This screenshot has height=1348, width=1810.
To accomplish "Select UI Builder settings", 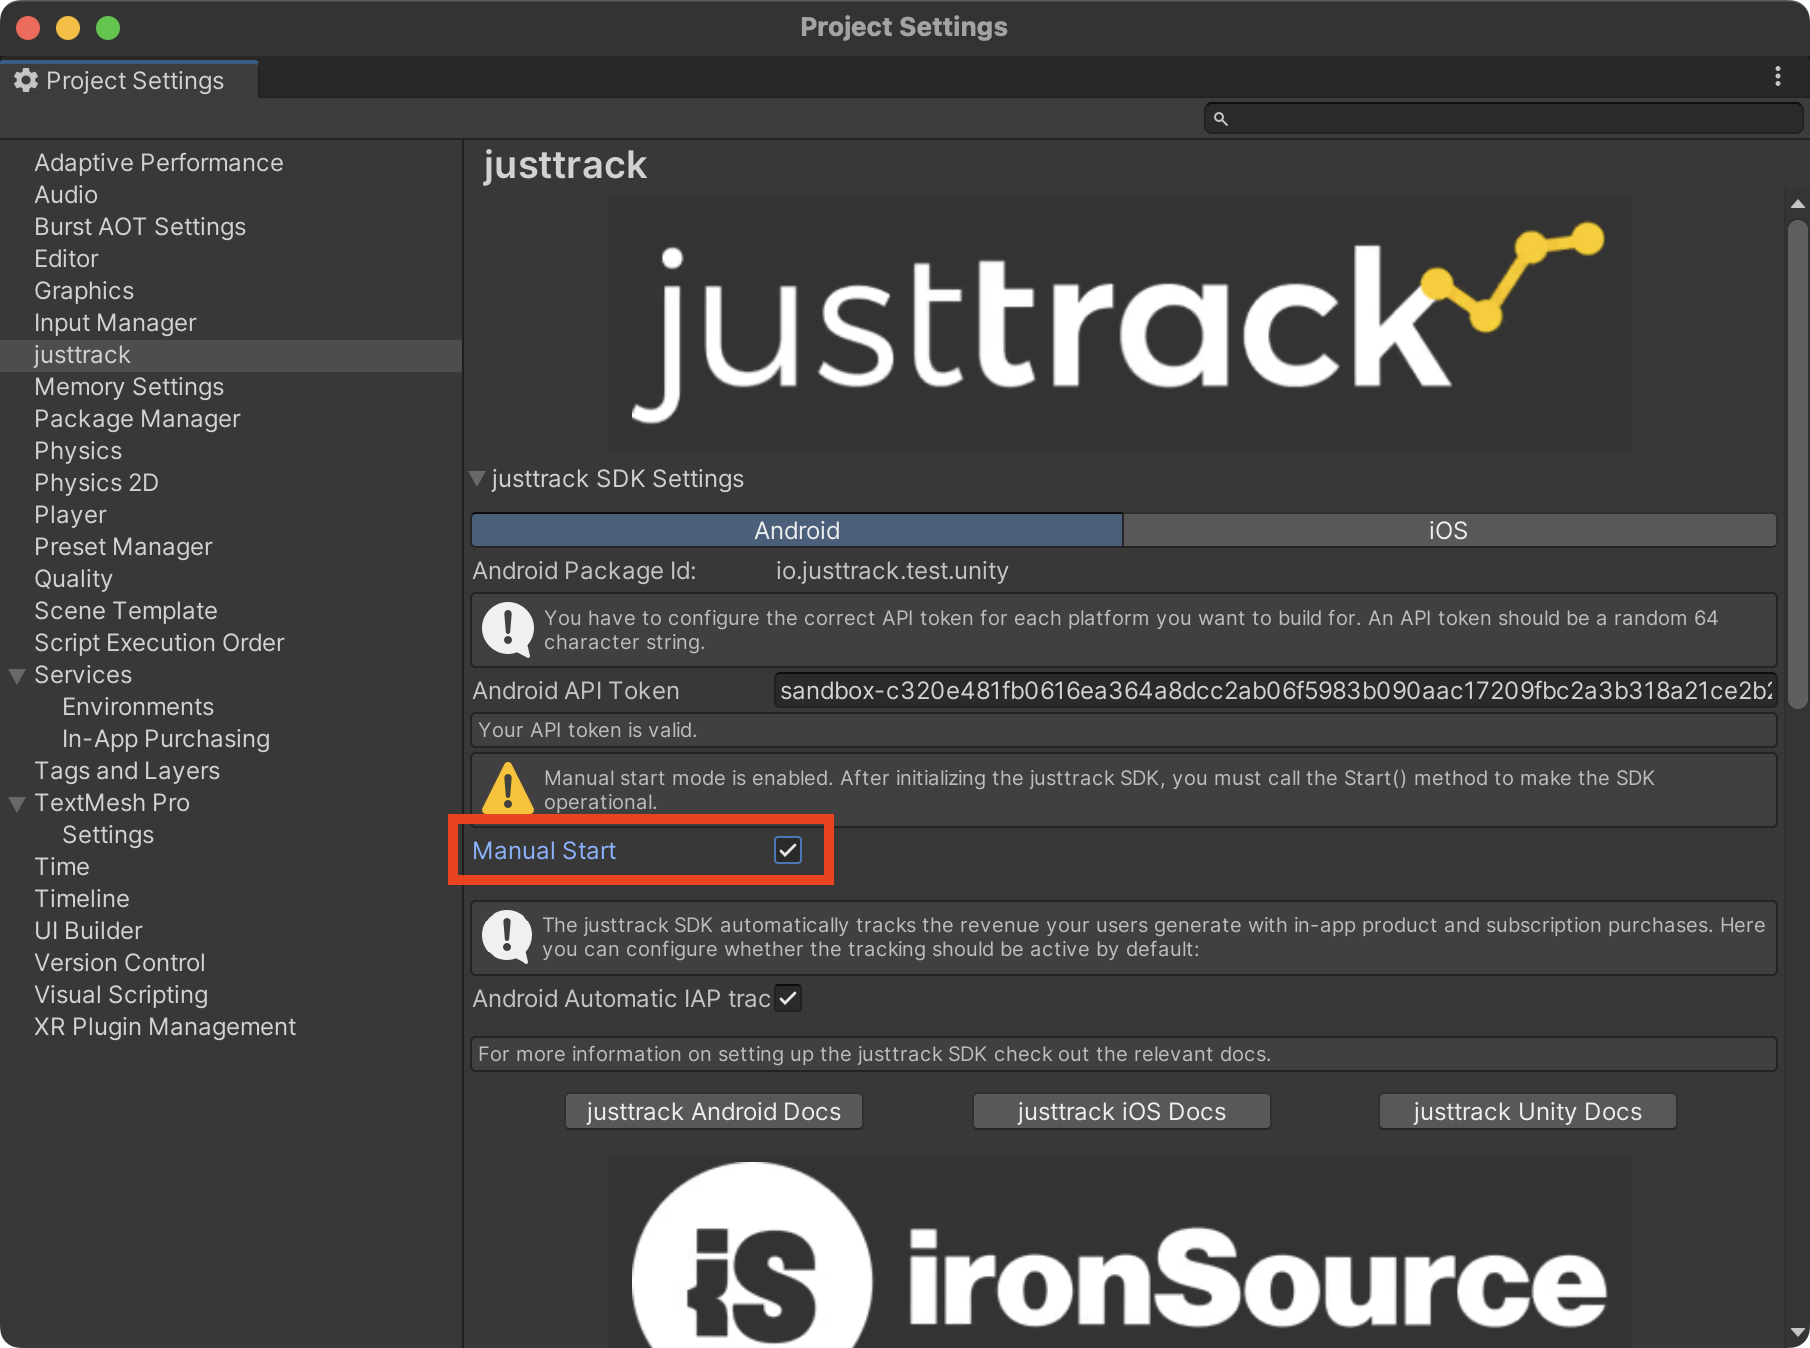I will tap(88, 930).
